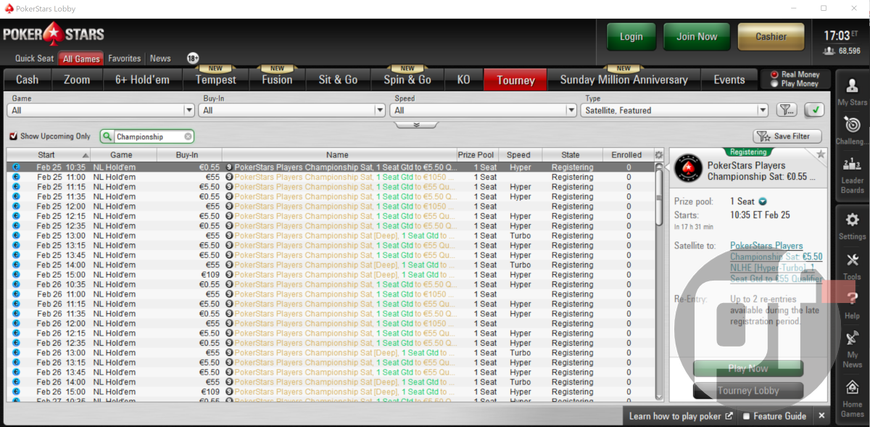The height and width of the screenshot is (427, 870).
Task: Click the Championship search input field
Action: [149, 136]
